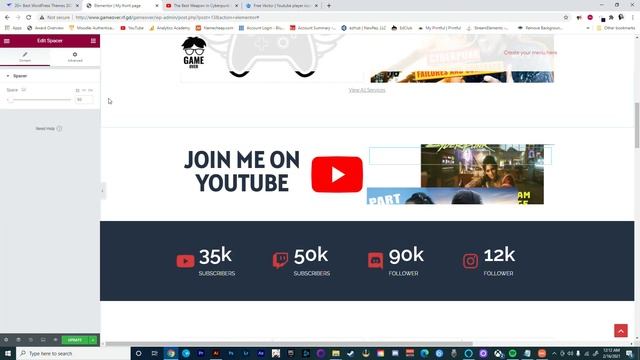Toggle Responsive Mode icon

point(43,340)
